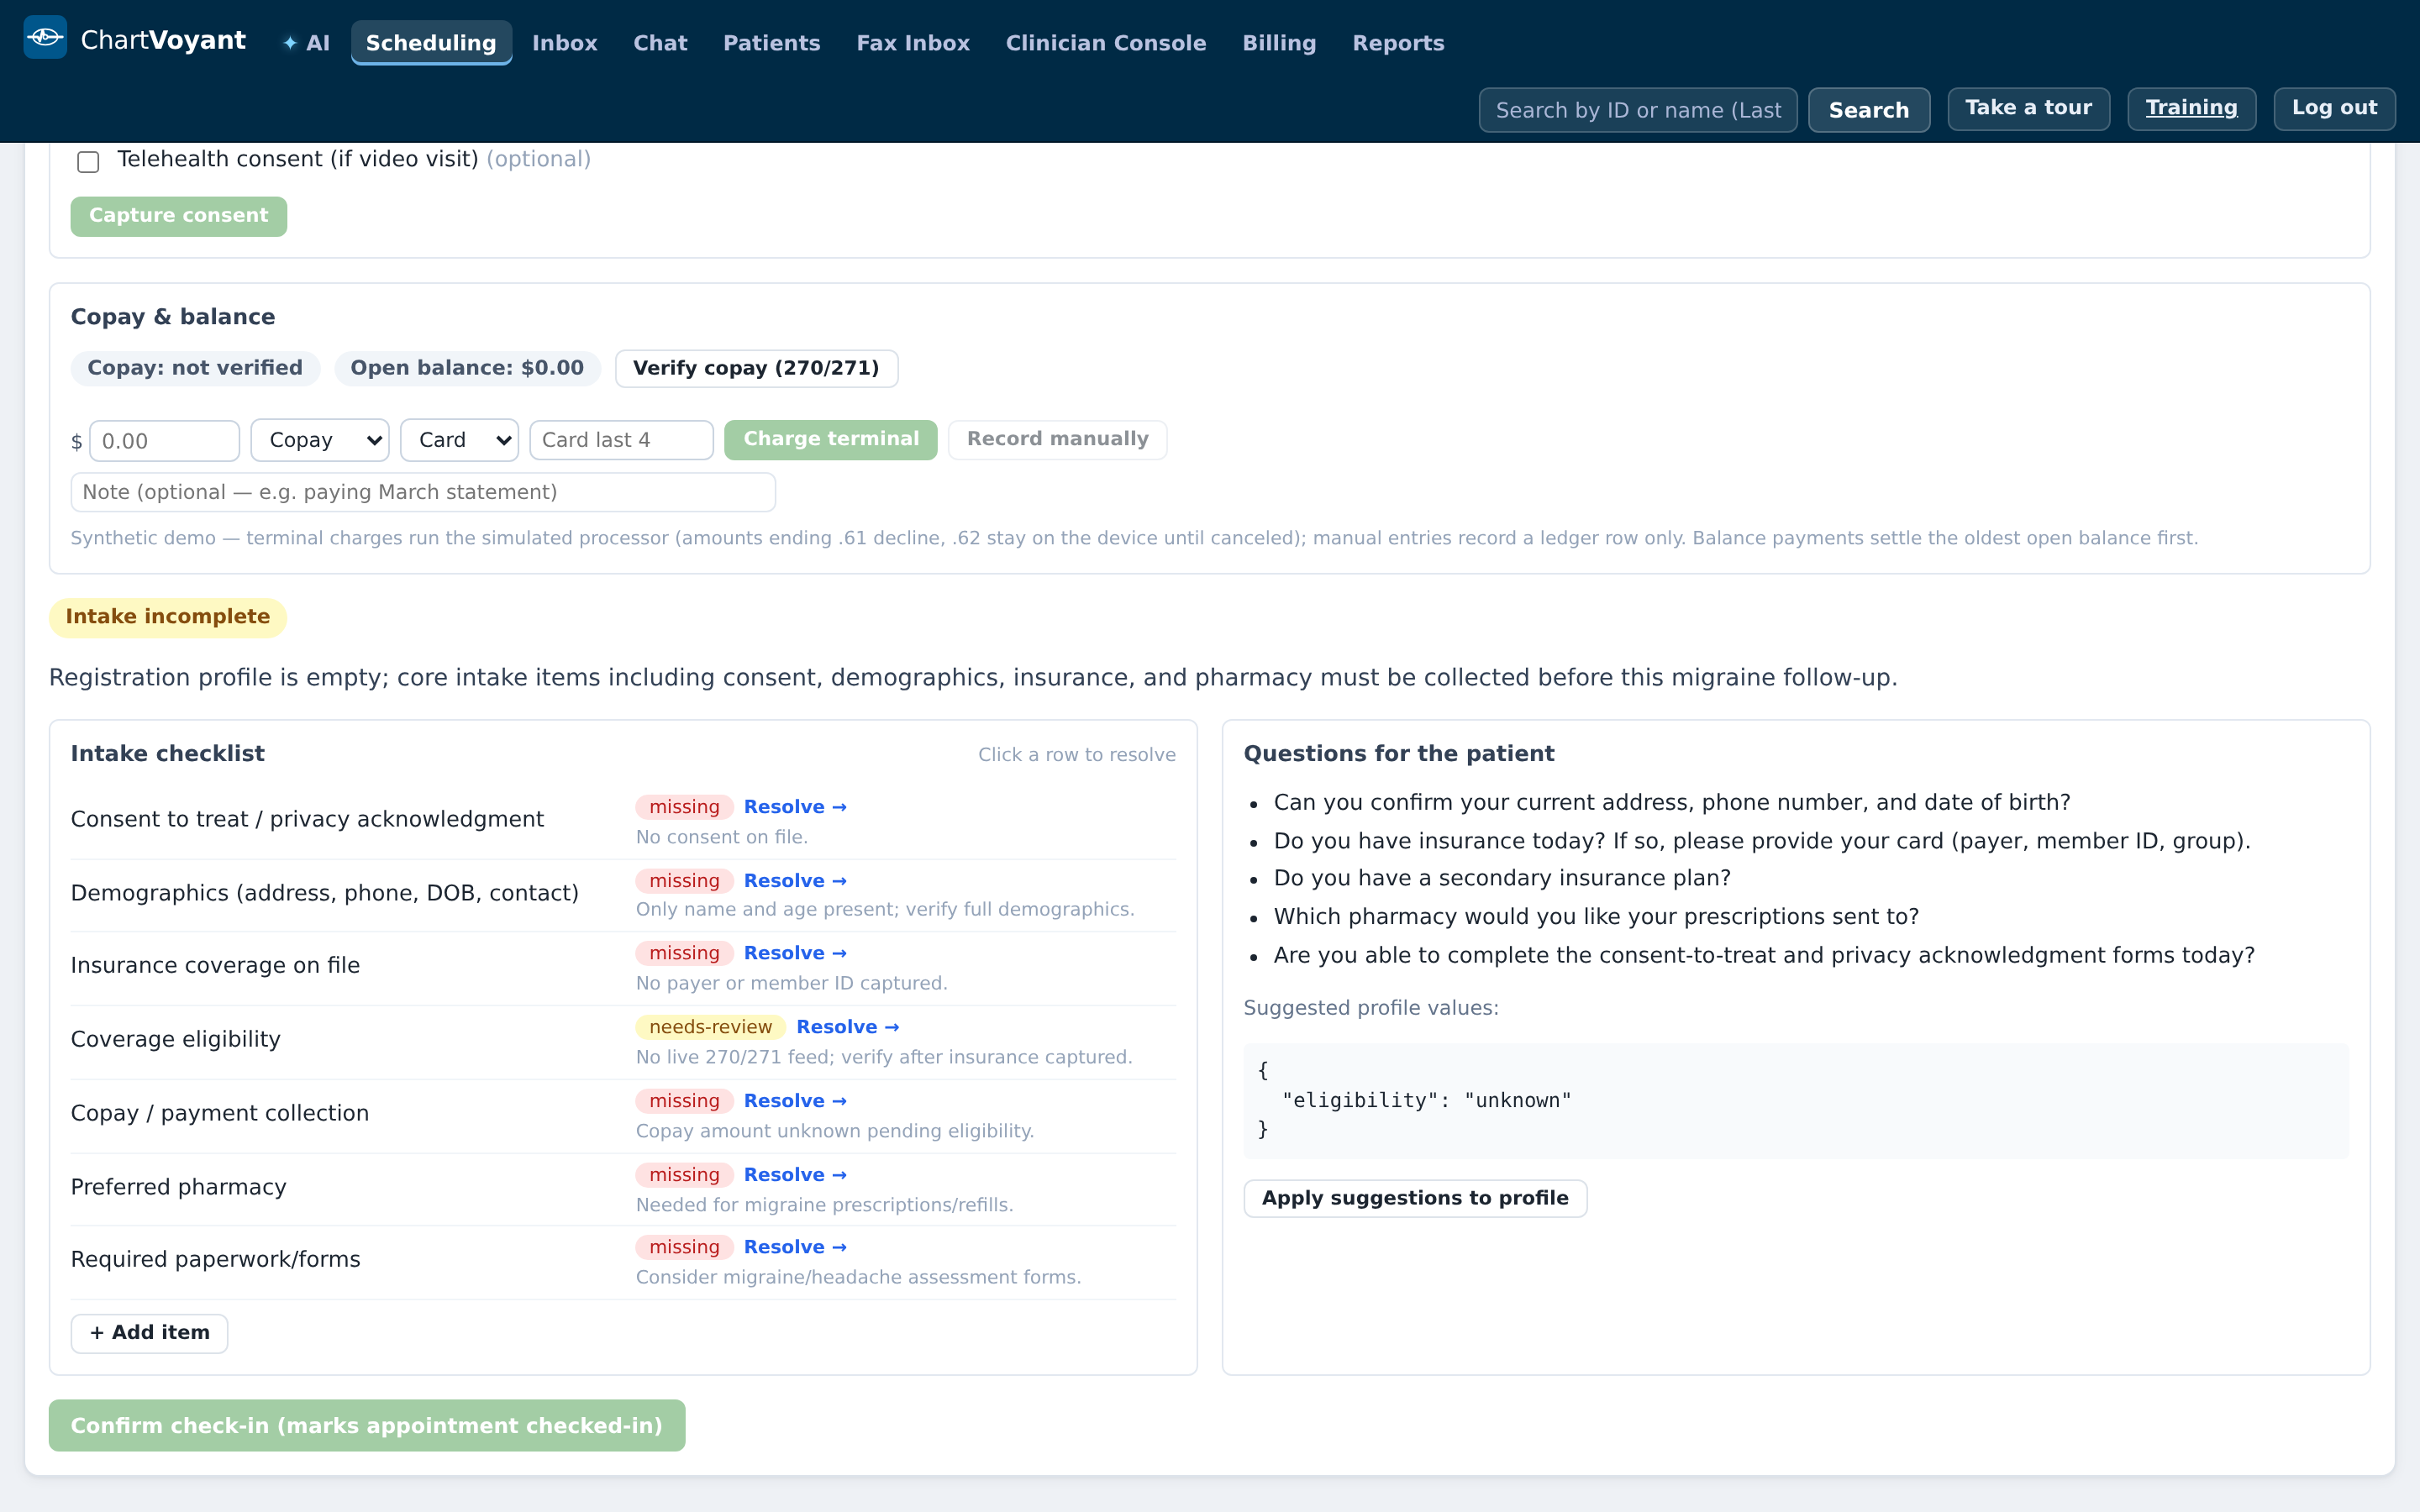Click the 'Copay: not verified' badge
The height and width of the screenshot is (1512, 2420).
[x=195, y=368]
